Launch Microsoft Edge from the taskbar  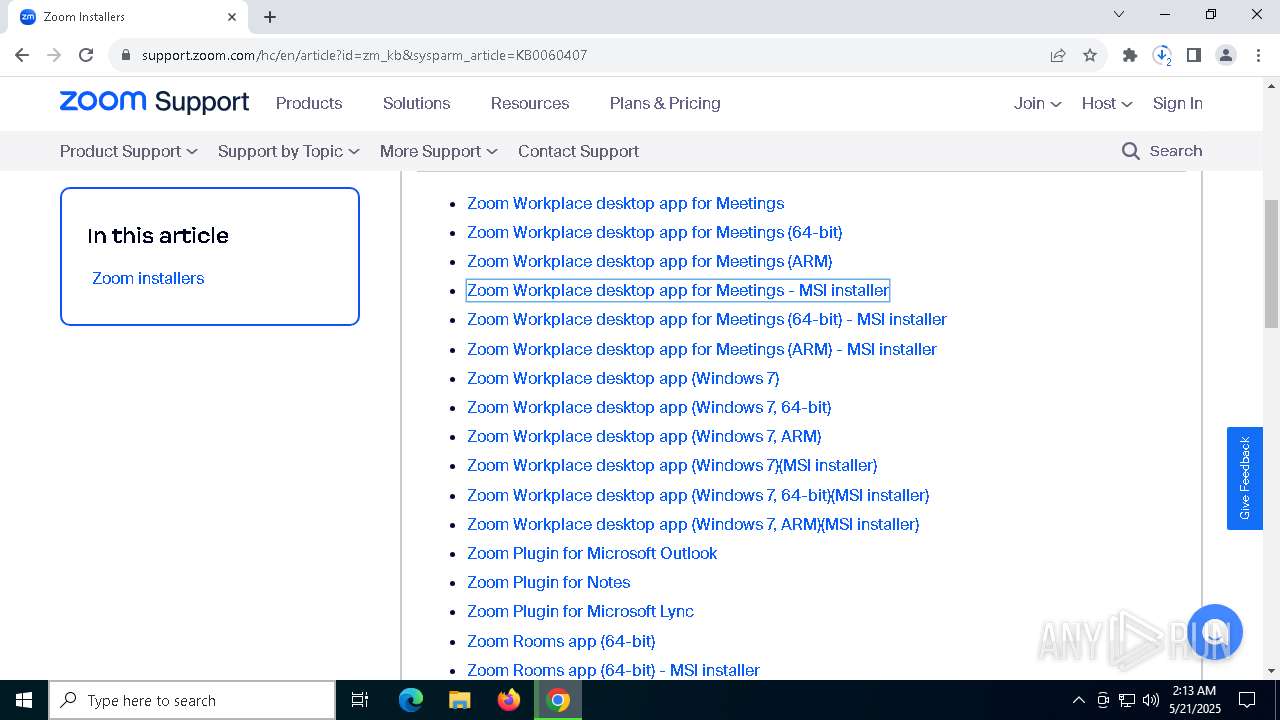[411, 700]
